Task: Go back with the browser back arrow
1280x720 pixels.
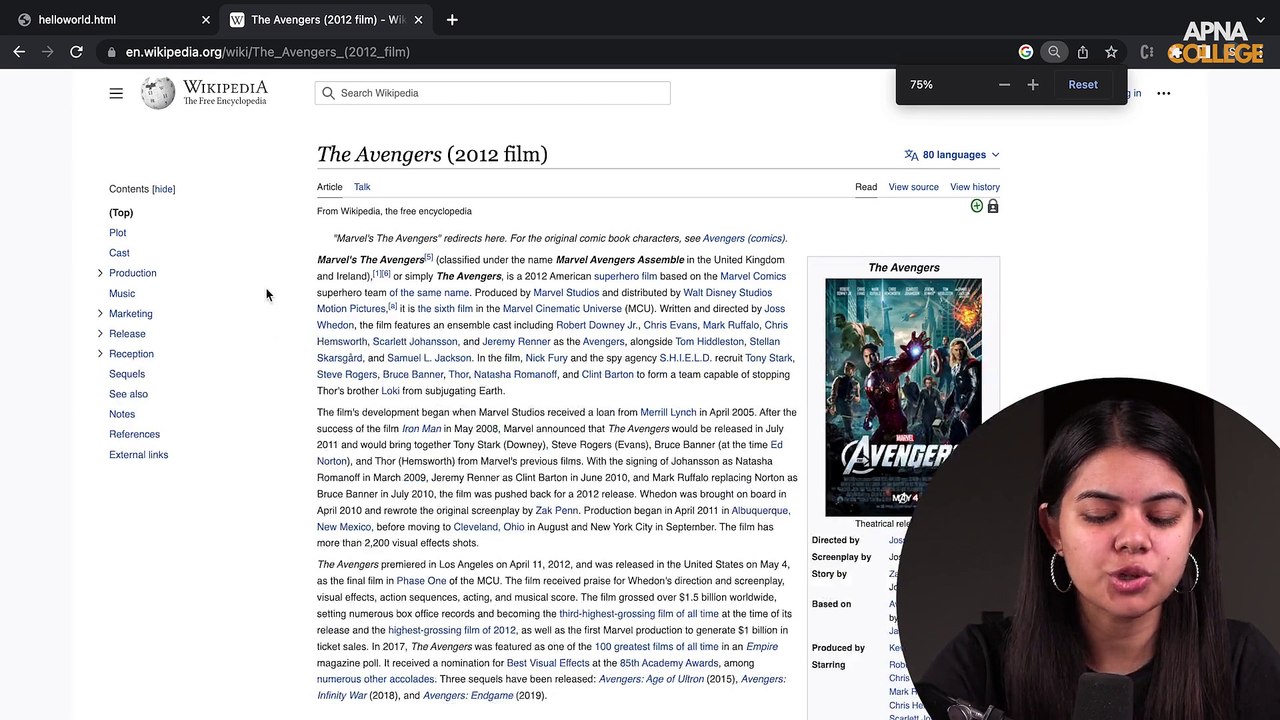Action: 19,52
